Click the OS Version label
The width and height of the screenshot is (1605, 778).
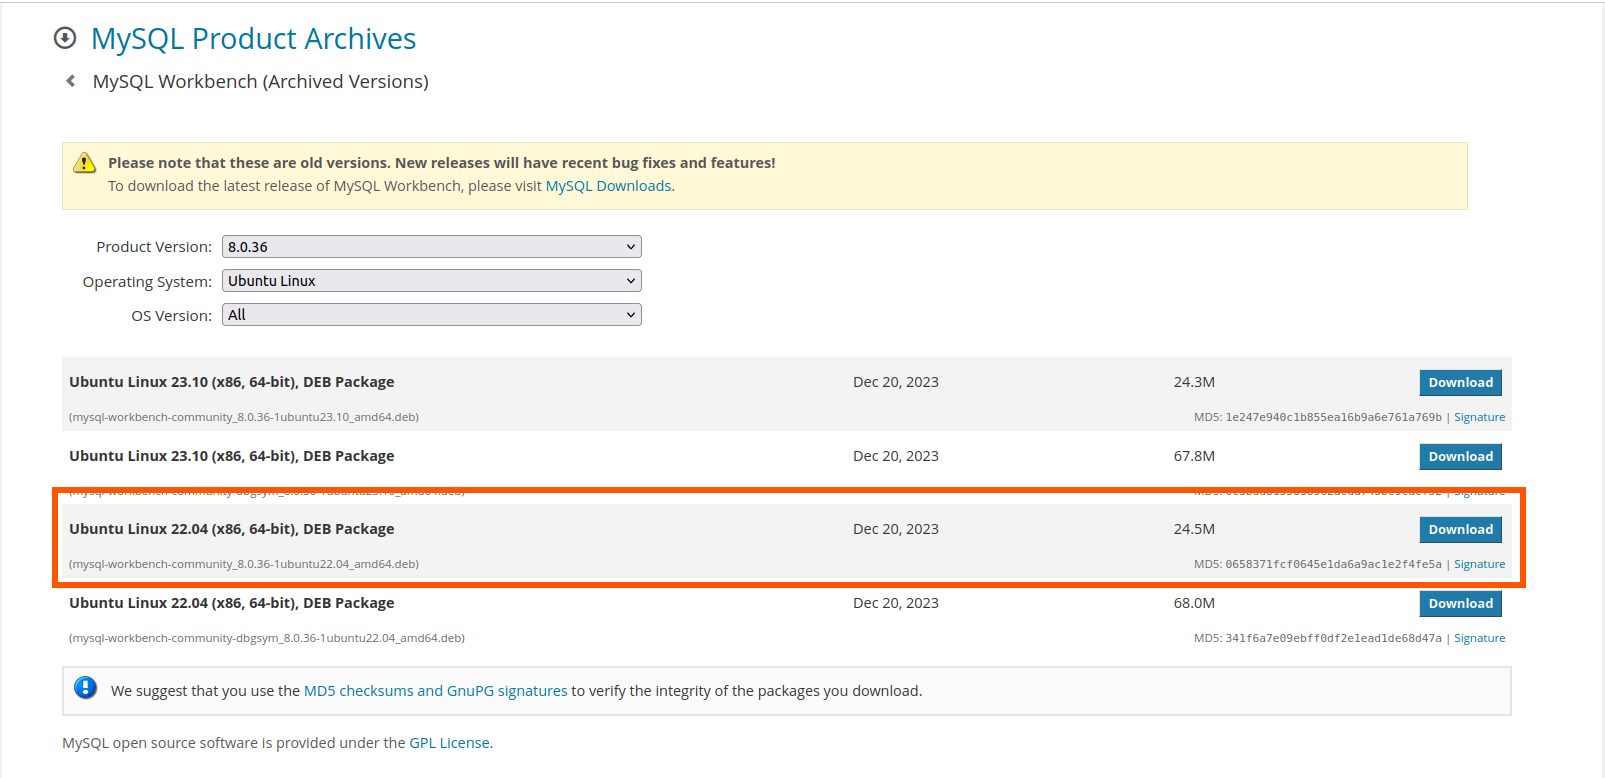click(172, 316)
